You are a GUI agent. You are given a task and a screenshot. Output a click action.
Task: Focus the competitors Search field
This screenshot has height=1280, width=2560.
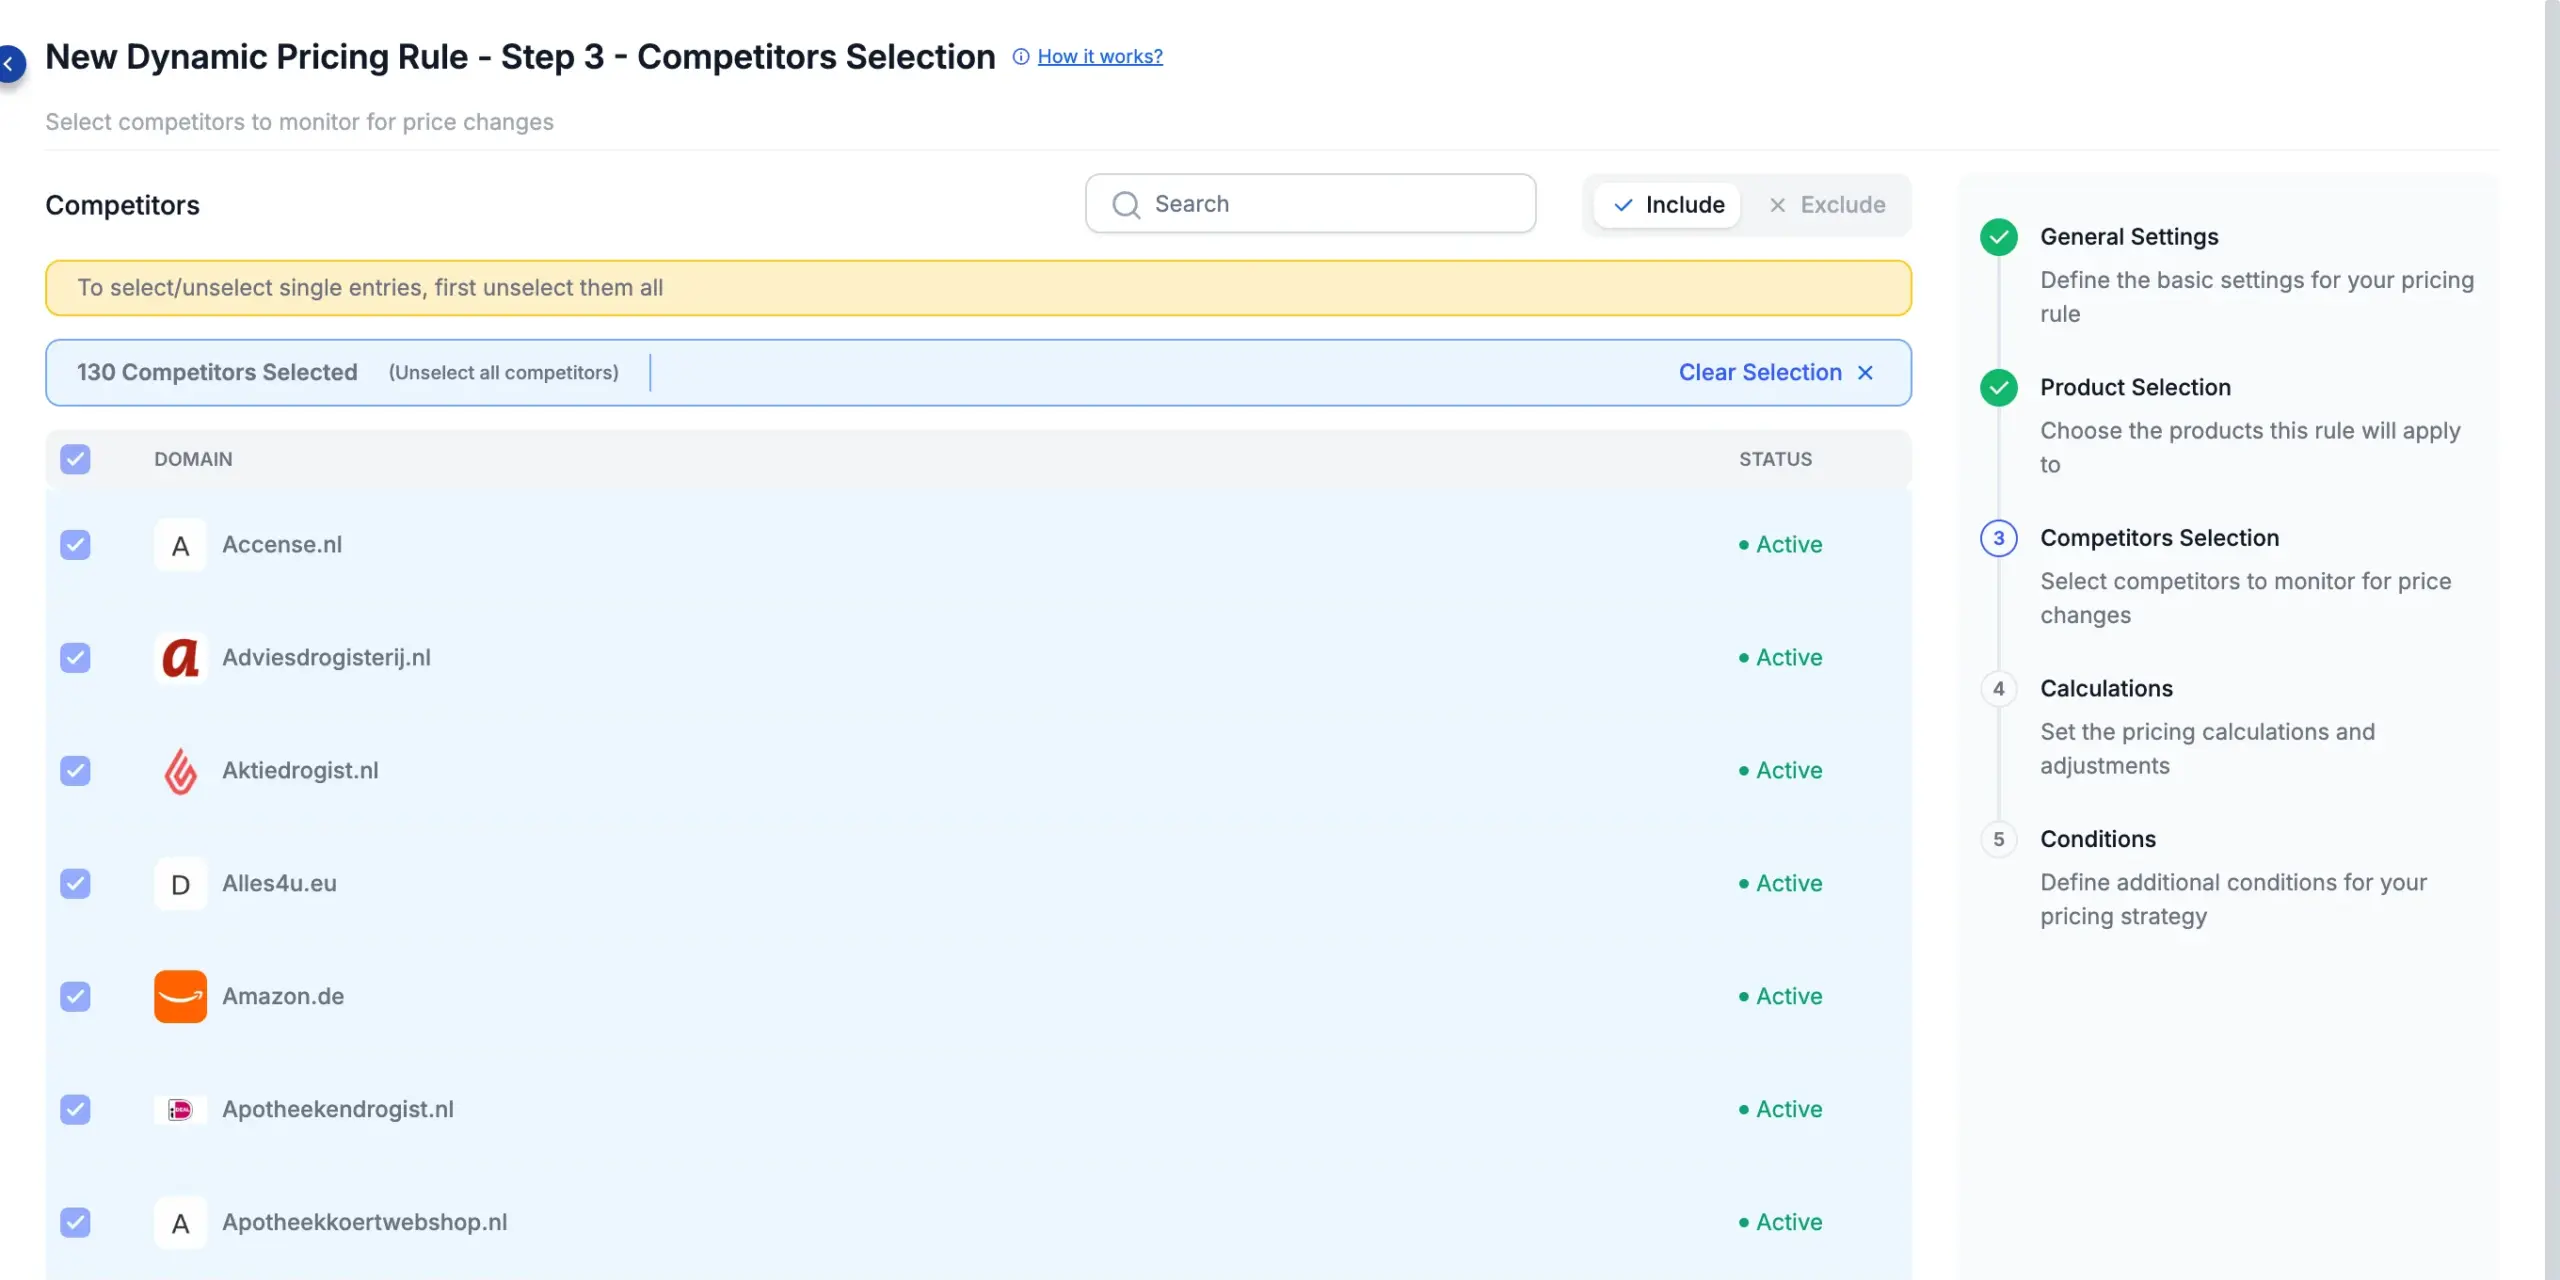(1310, 204)
